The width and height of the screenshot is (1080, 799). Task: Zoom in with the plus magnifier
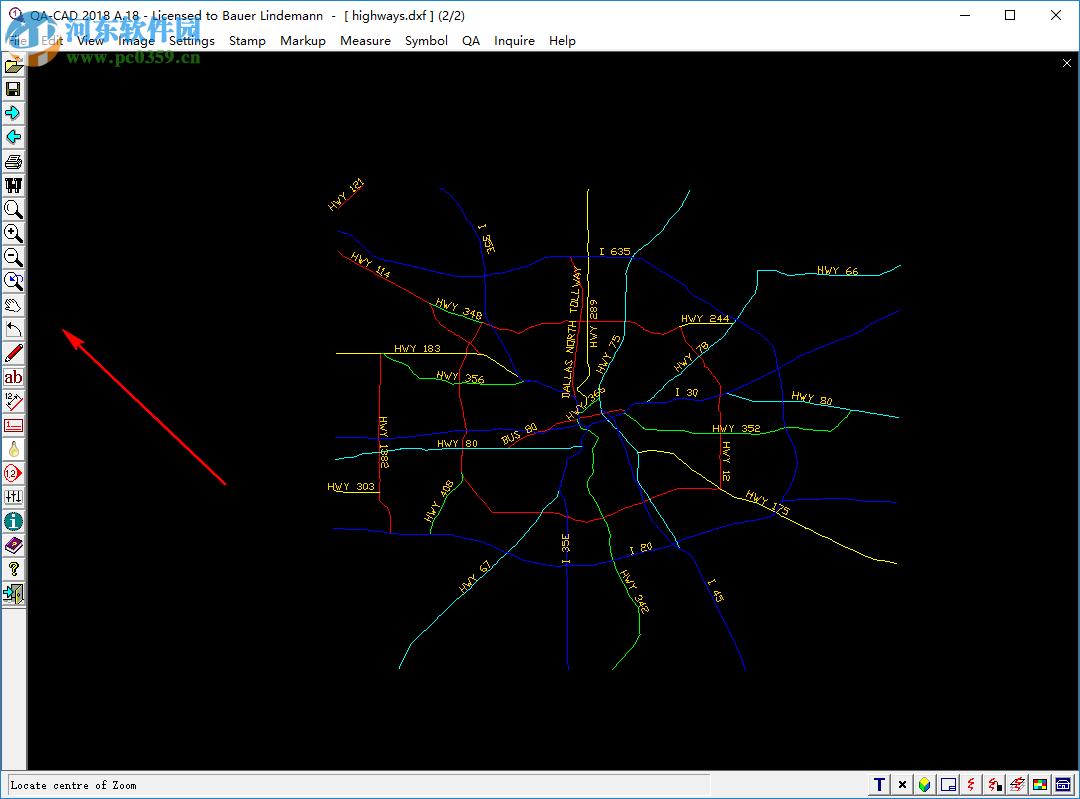13,234
